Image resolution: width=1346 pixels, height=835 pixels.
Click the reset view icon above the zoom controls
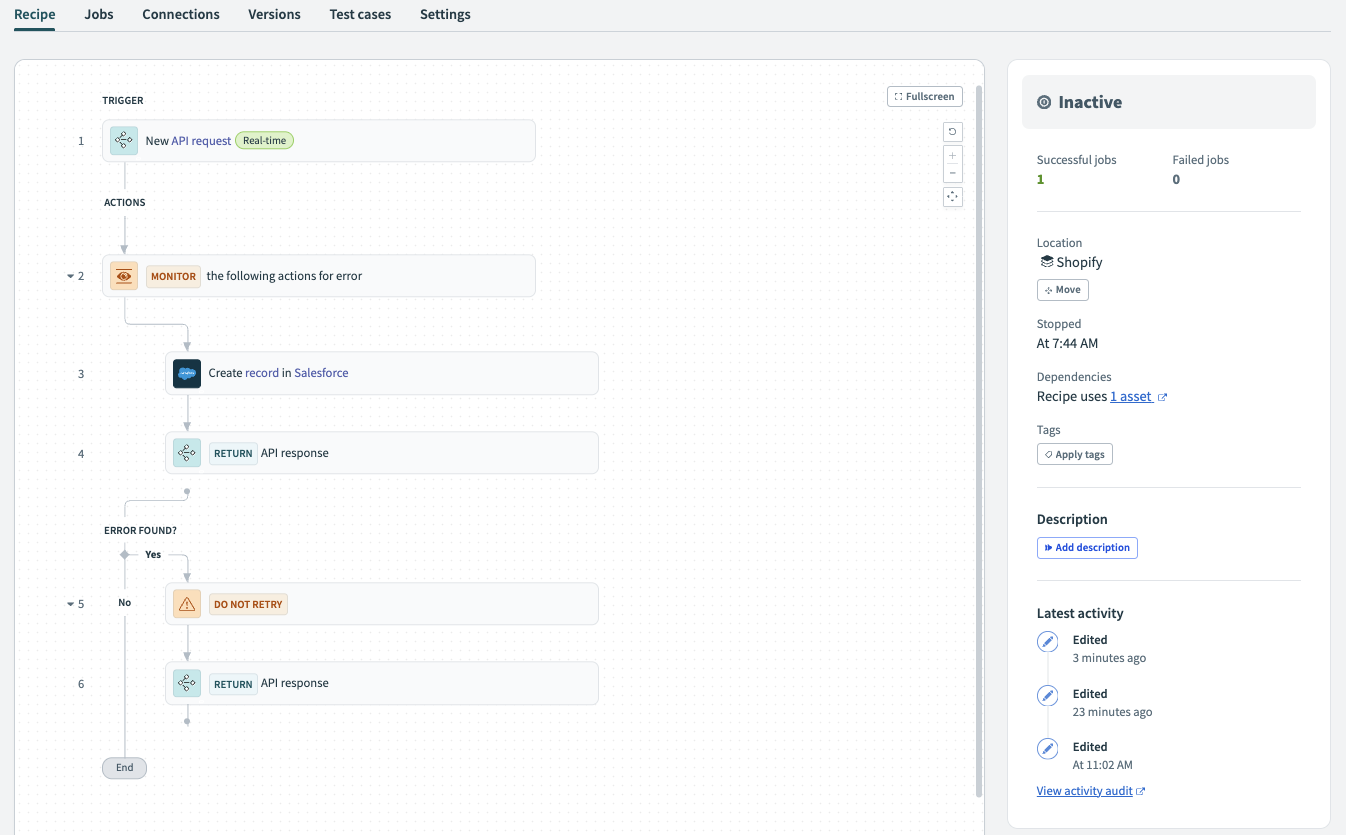point(952,131)
